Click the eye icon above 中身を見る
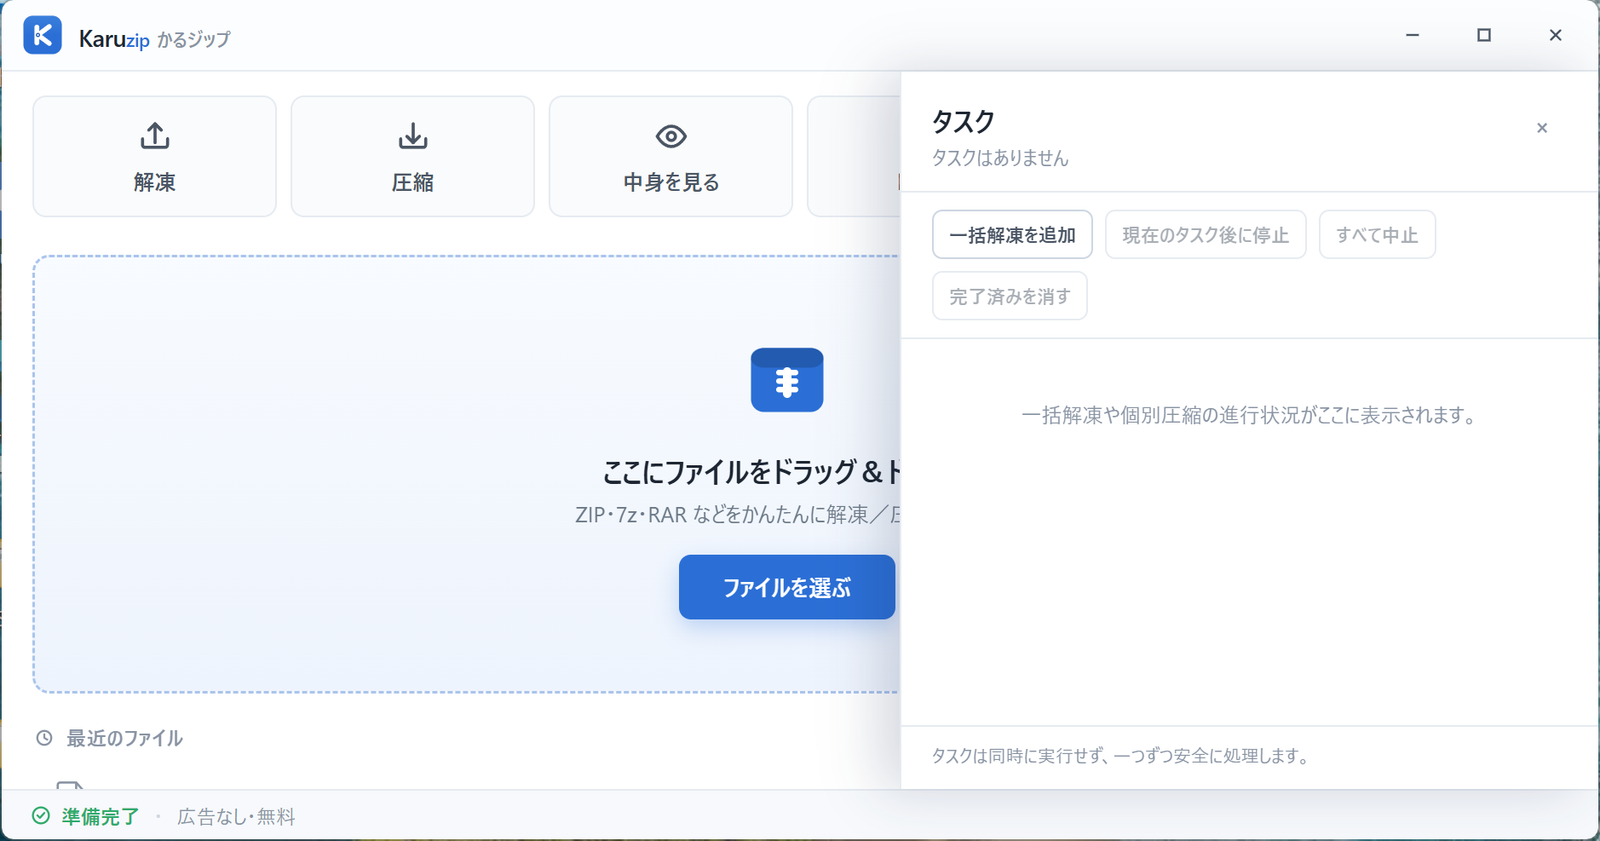The height and width of the screenshot is (841, 1600). coord(671,135)
